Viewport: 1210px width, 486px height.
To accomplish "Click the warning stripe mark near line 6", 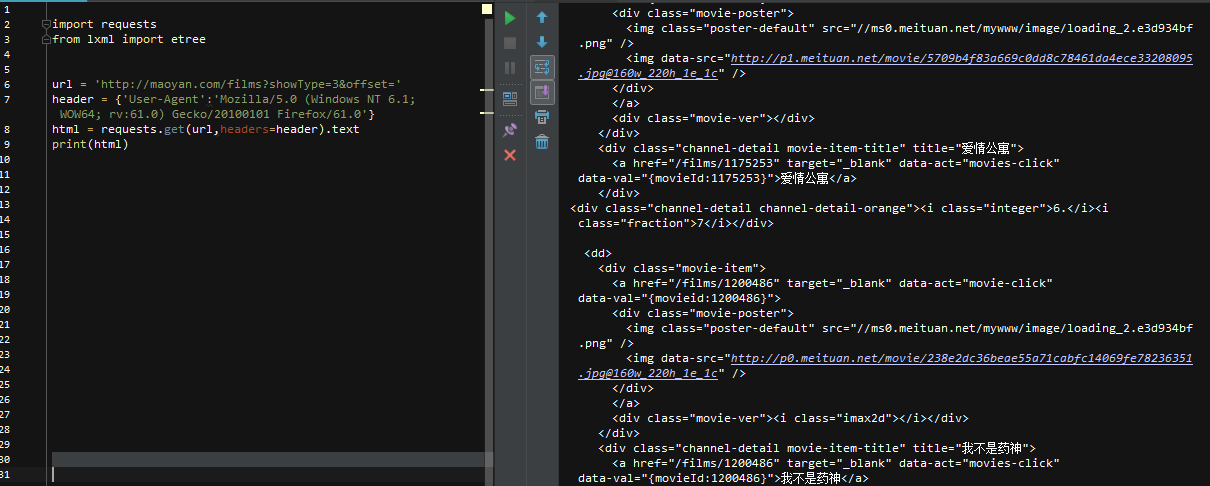I will (487, 90).
